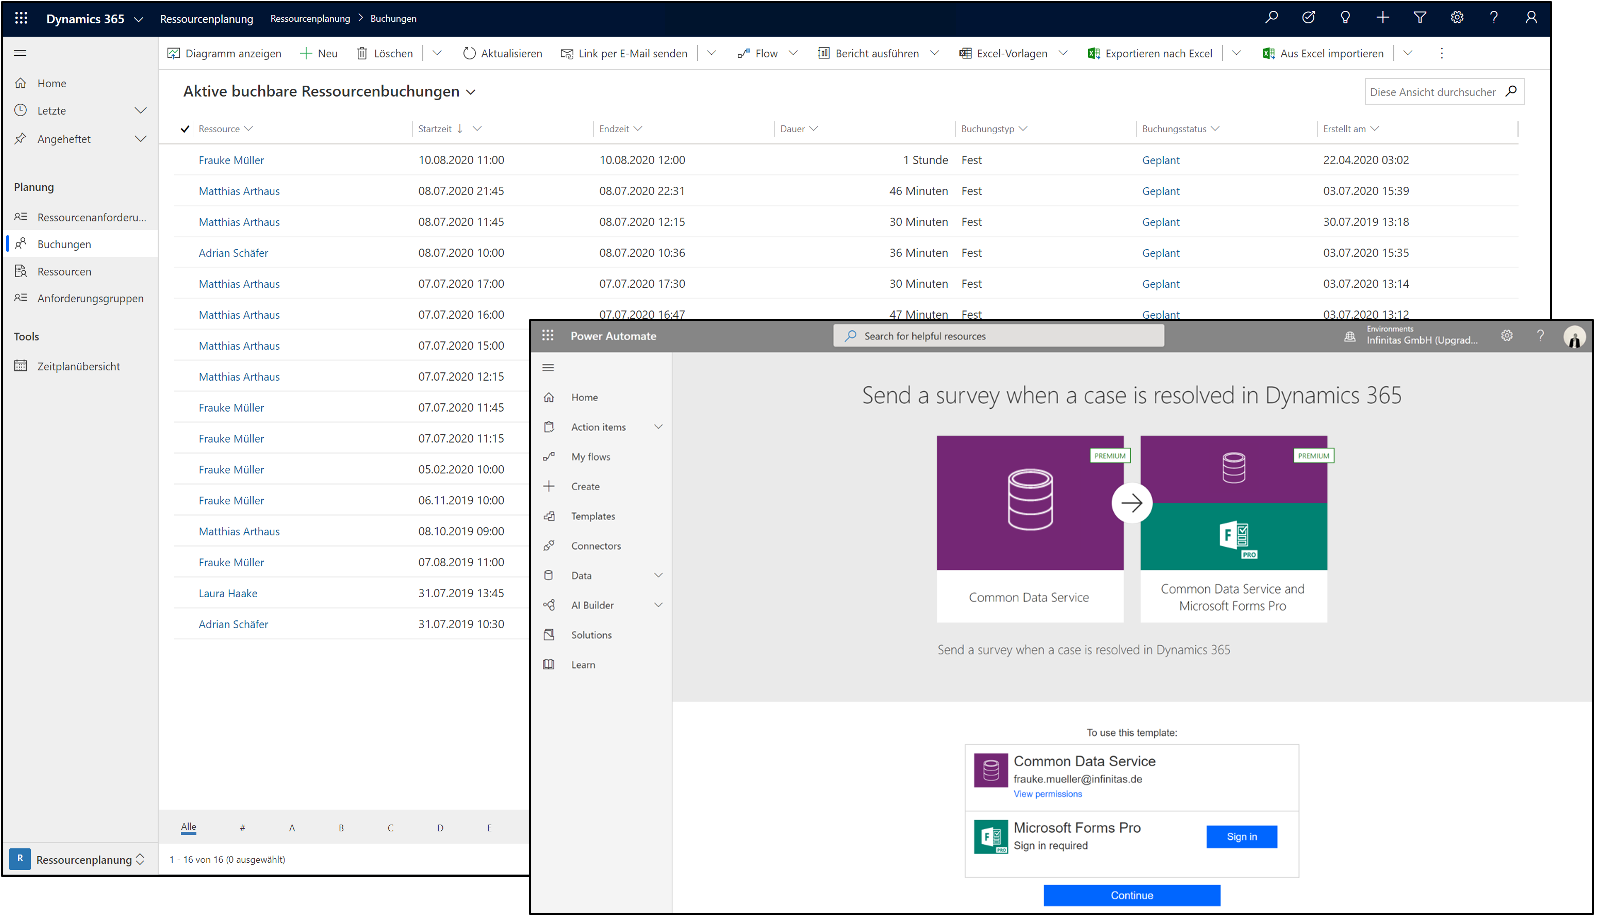Click the Aktualisieren refresh icon
1608x918 pixels.
(468, 53)
